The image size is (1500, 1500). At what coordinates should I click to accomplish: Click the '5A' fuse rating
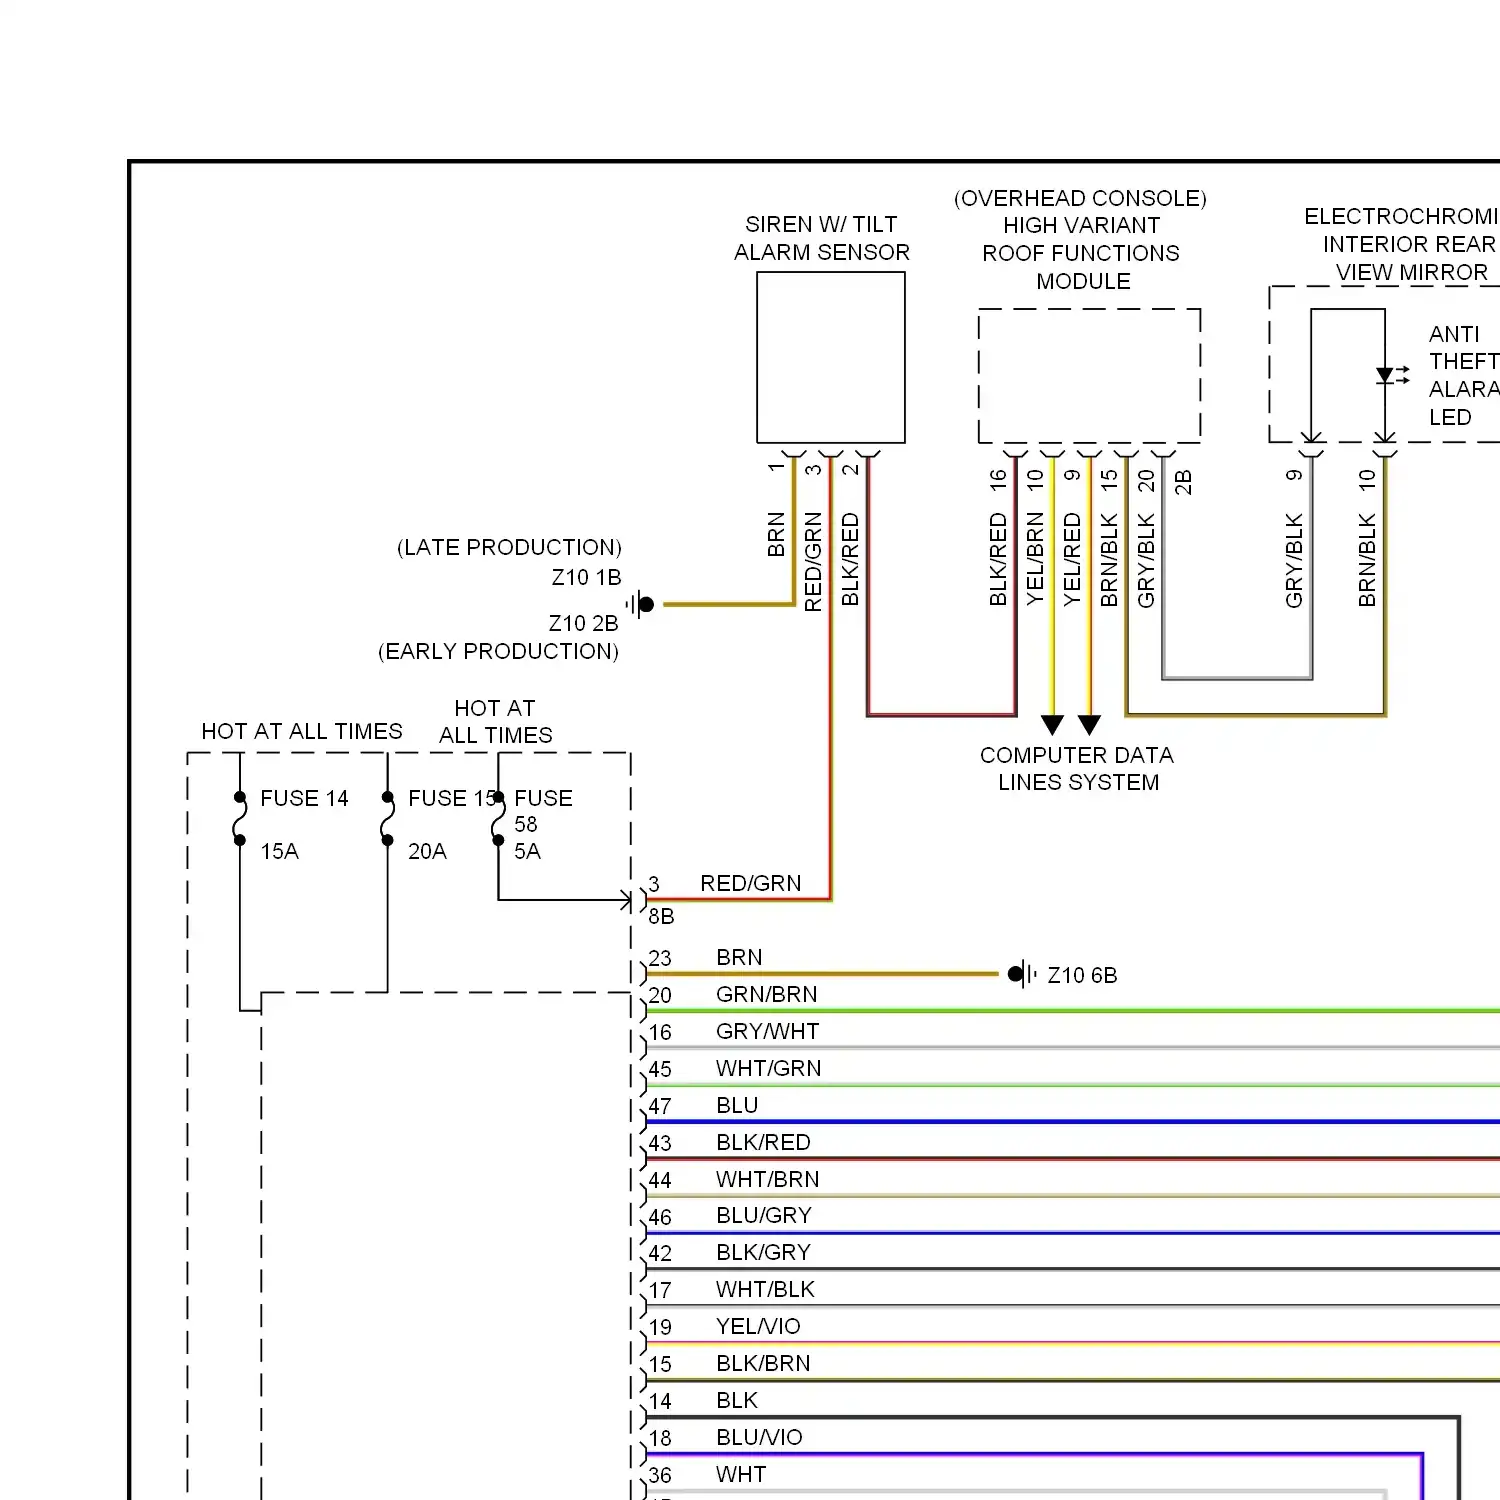click(x=527, y=851)
